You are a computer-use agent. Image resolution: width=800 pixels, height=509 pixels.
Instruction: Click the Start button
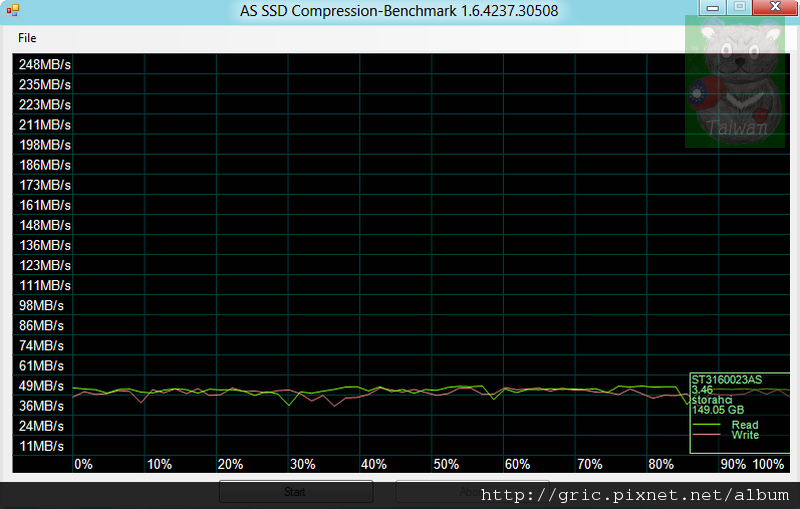click(295, 492)
